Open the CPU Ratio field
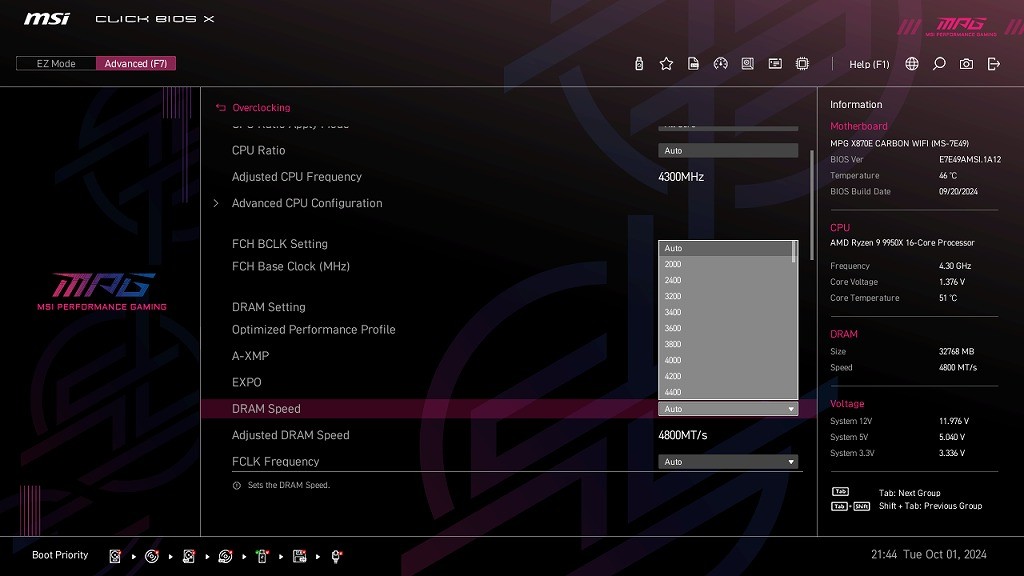The height and width of the screenshot is (576, 1024). [728, 151]
